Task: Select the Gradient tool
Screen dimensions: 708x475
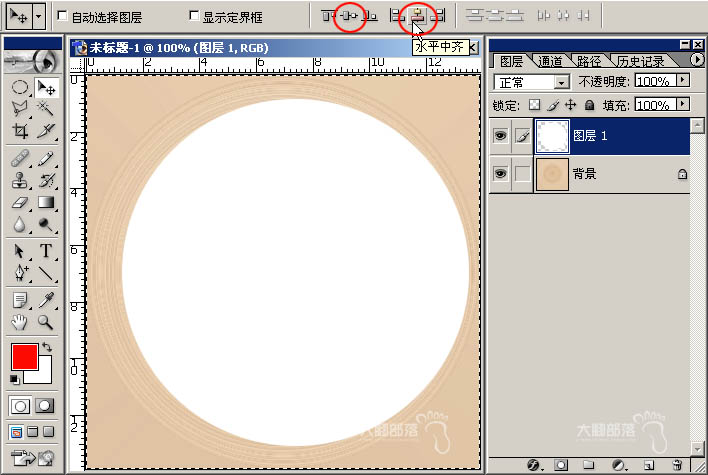Action: [46, 202]
